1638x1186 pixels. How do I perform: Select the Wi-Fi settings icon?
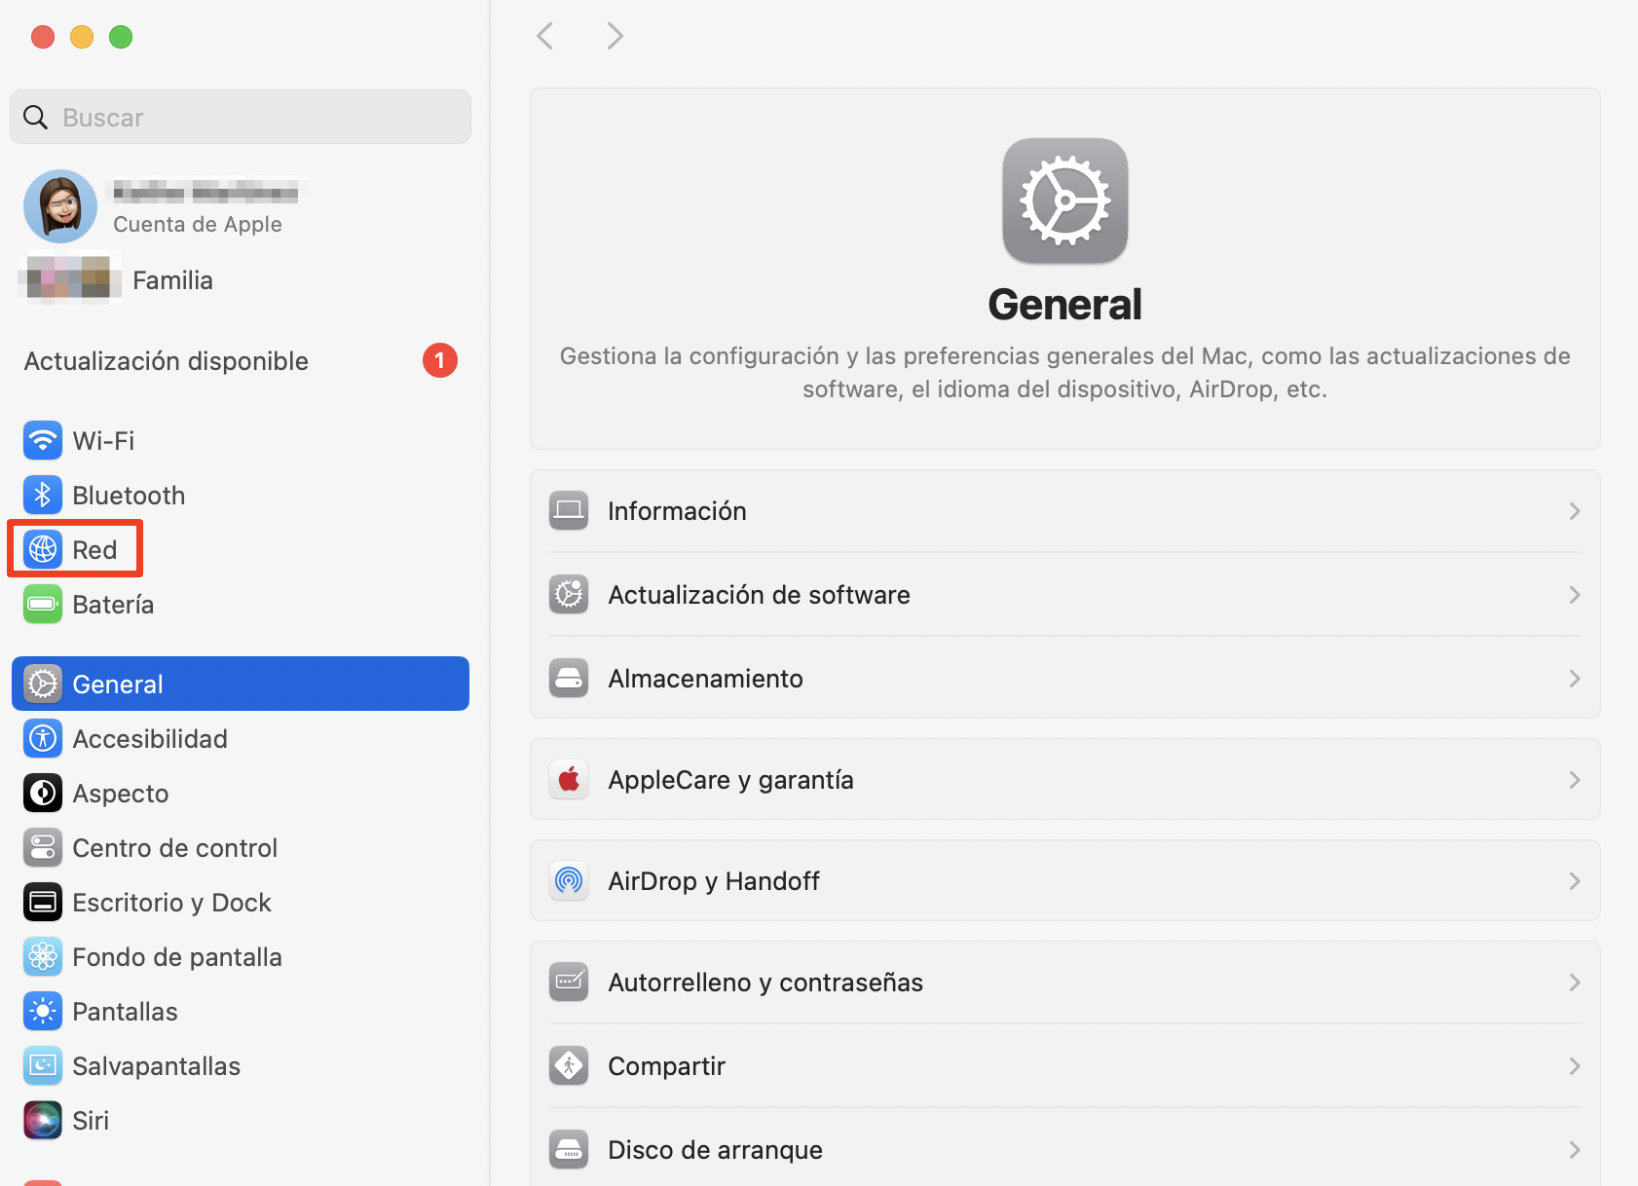pos(42,440)
